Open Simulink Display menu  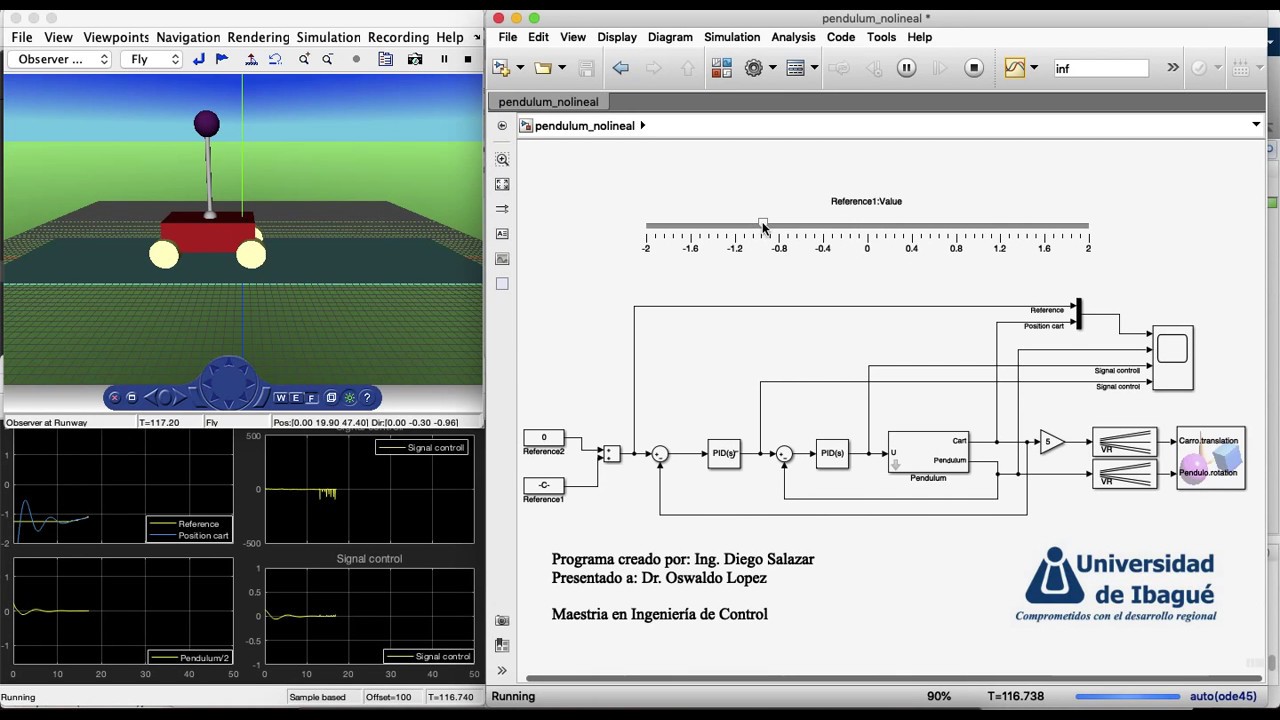pyautogui.click(x=617, y=37)
